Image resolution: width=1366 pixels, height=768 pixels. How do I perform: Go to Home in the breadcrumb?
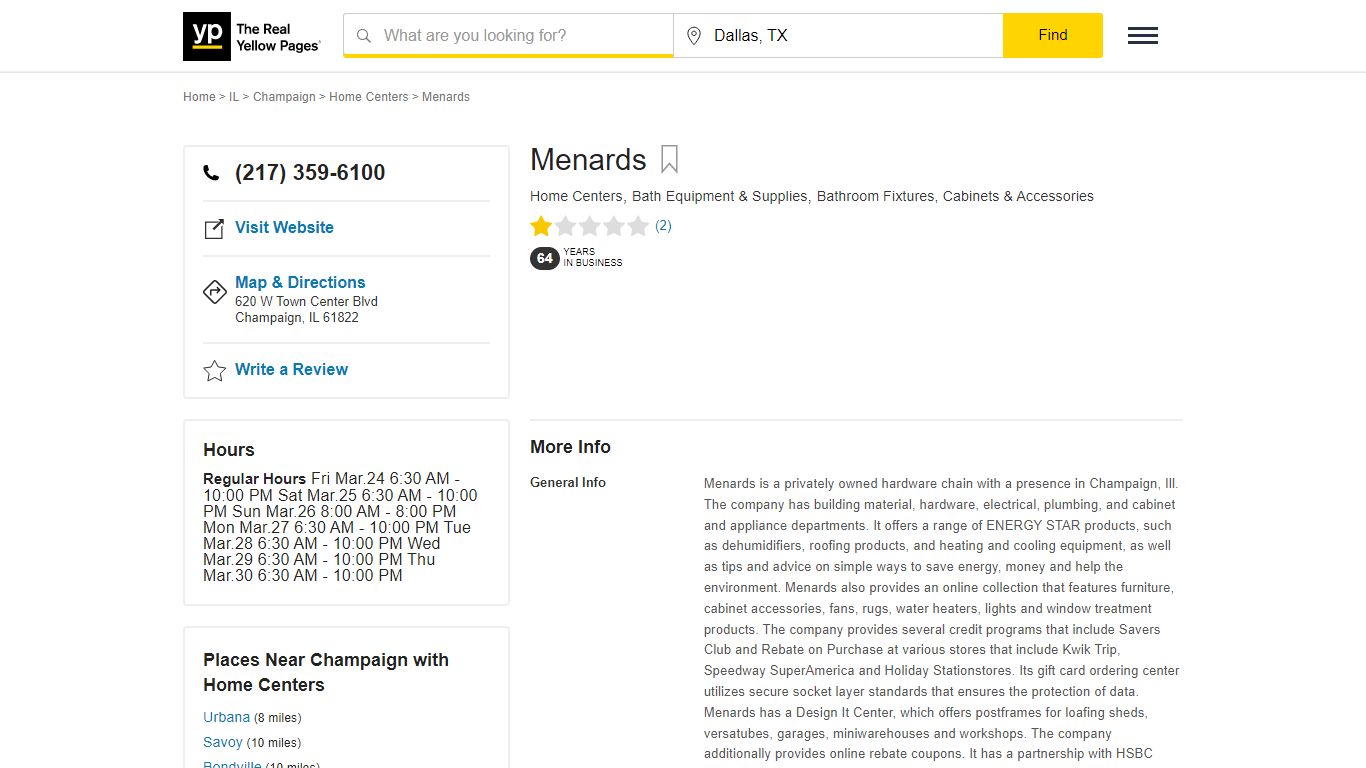[199, 97]
